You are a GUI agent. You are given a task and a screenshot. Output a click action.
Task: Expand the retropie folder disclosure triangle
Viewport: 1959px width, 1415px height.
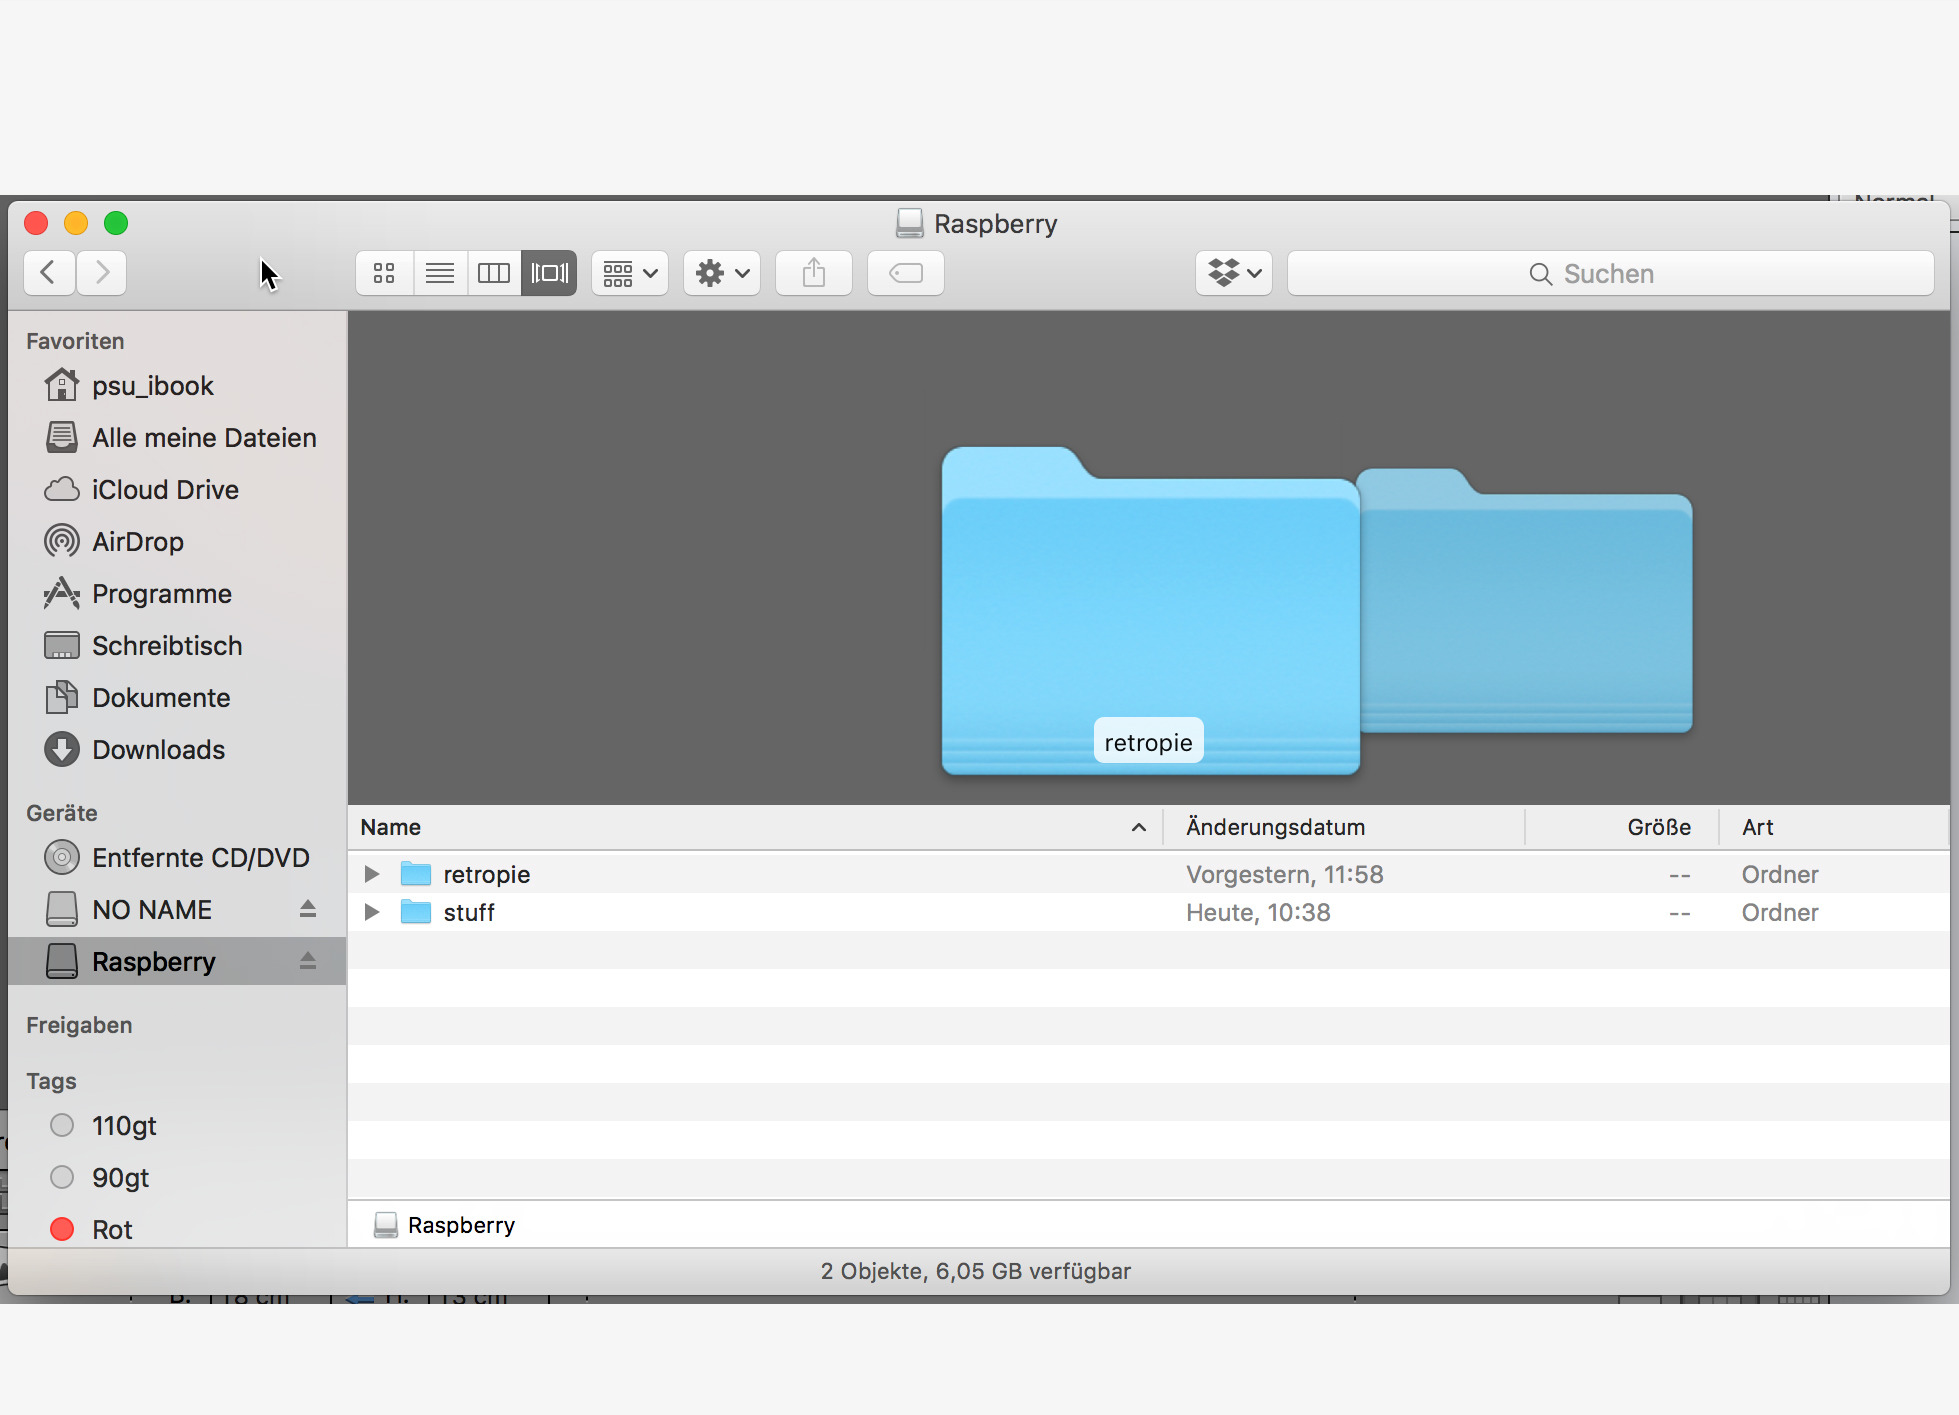pos(371,874)
